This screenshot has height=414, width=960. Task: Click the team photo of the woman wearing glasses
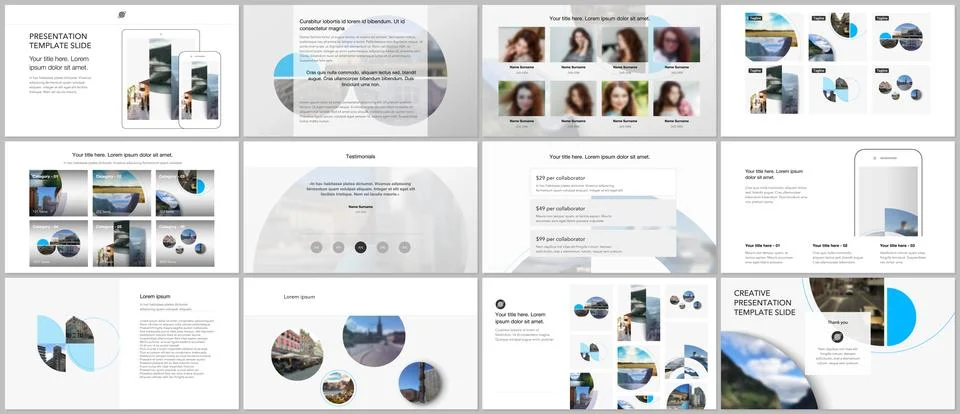pyautogui.click(x=677, y=45)
